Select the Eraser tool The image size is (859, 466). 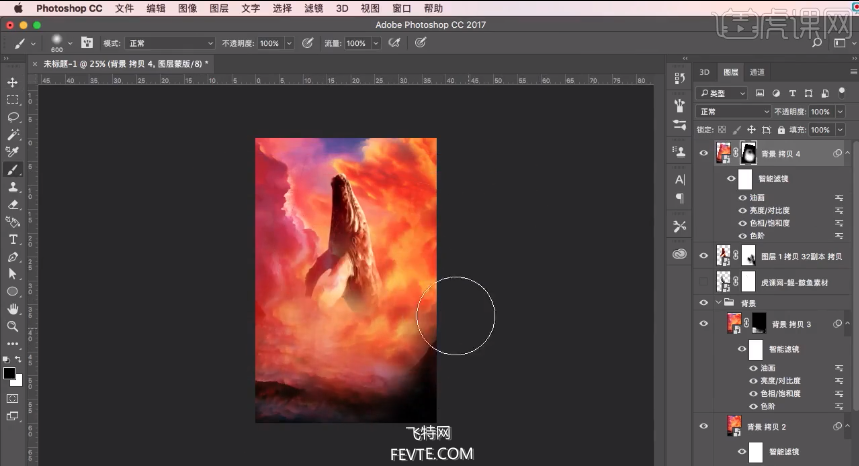coord(12,205)
